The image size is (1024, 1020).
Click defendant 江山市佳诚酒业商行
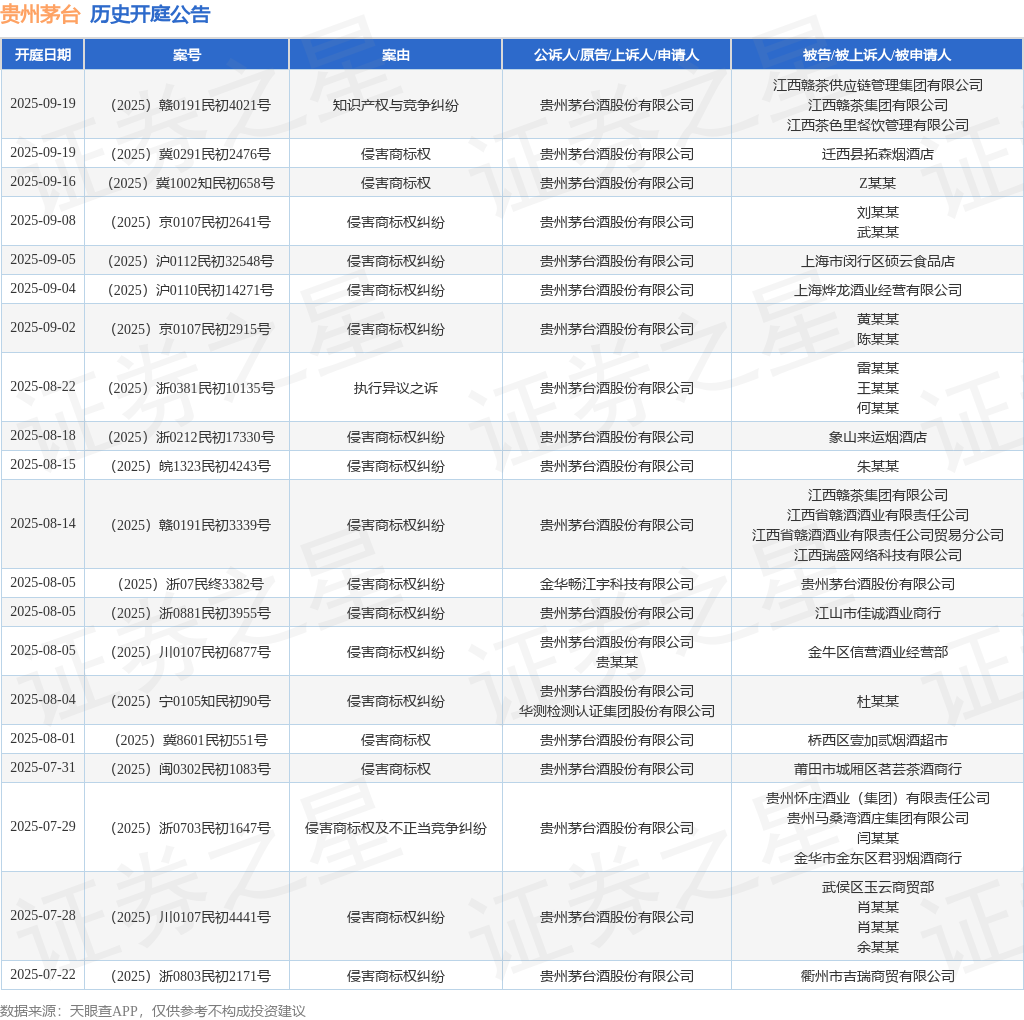pyautogui.click(x=878, y=613)
